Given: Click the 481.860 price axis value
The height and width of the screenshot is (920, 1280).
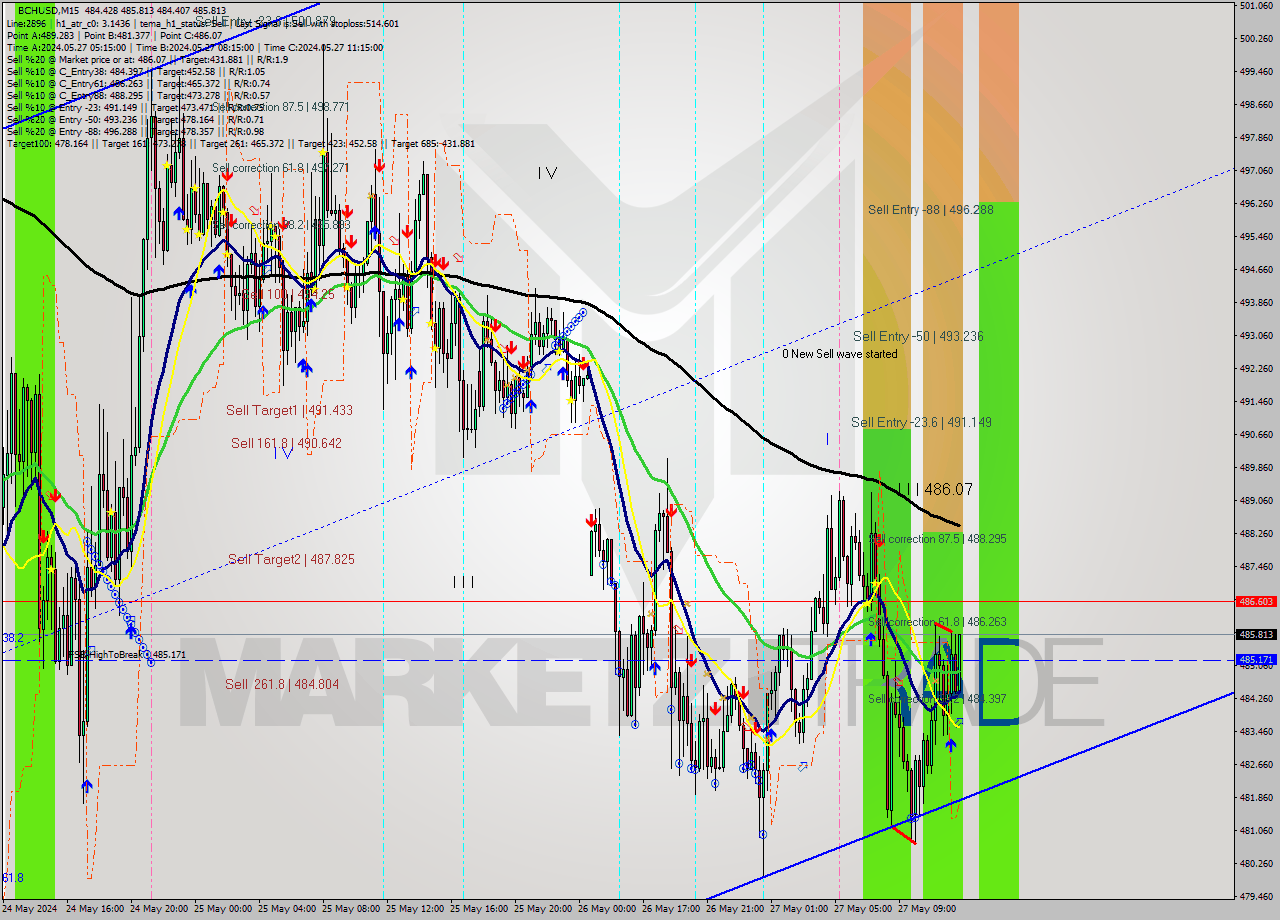Looking at the screenshot, I should (1256, 798).
